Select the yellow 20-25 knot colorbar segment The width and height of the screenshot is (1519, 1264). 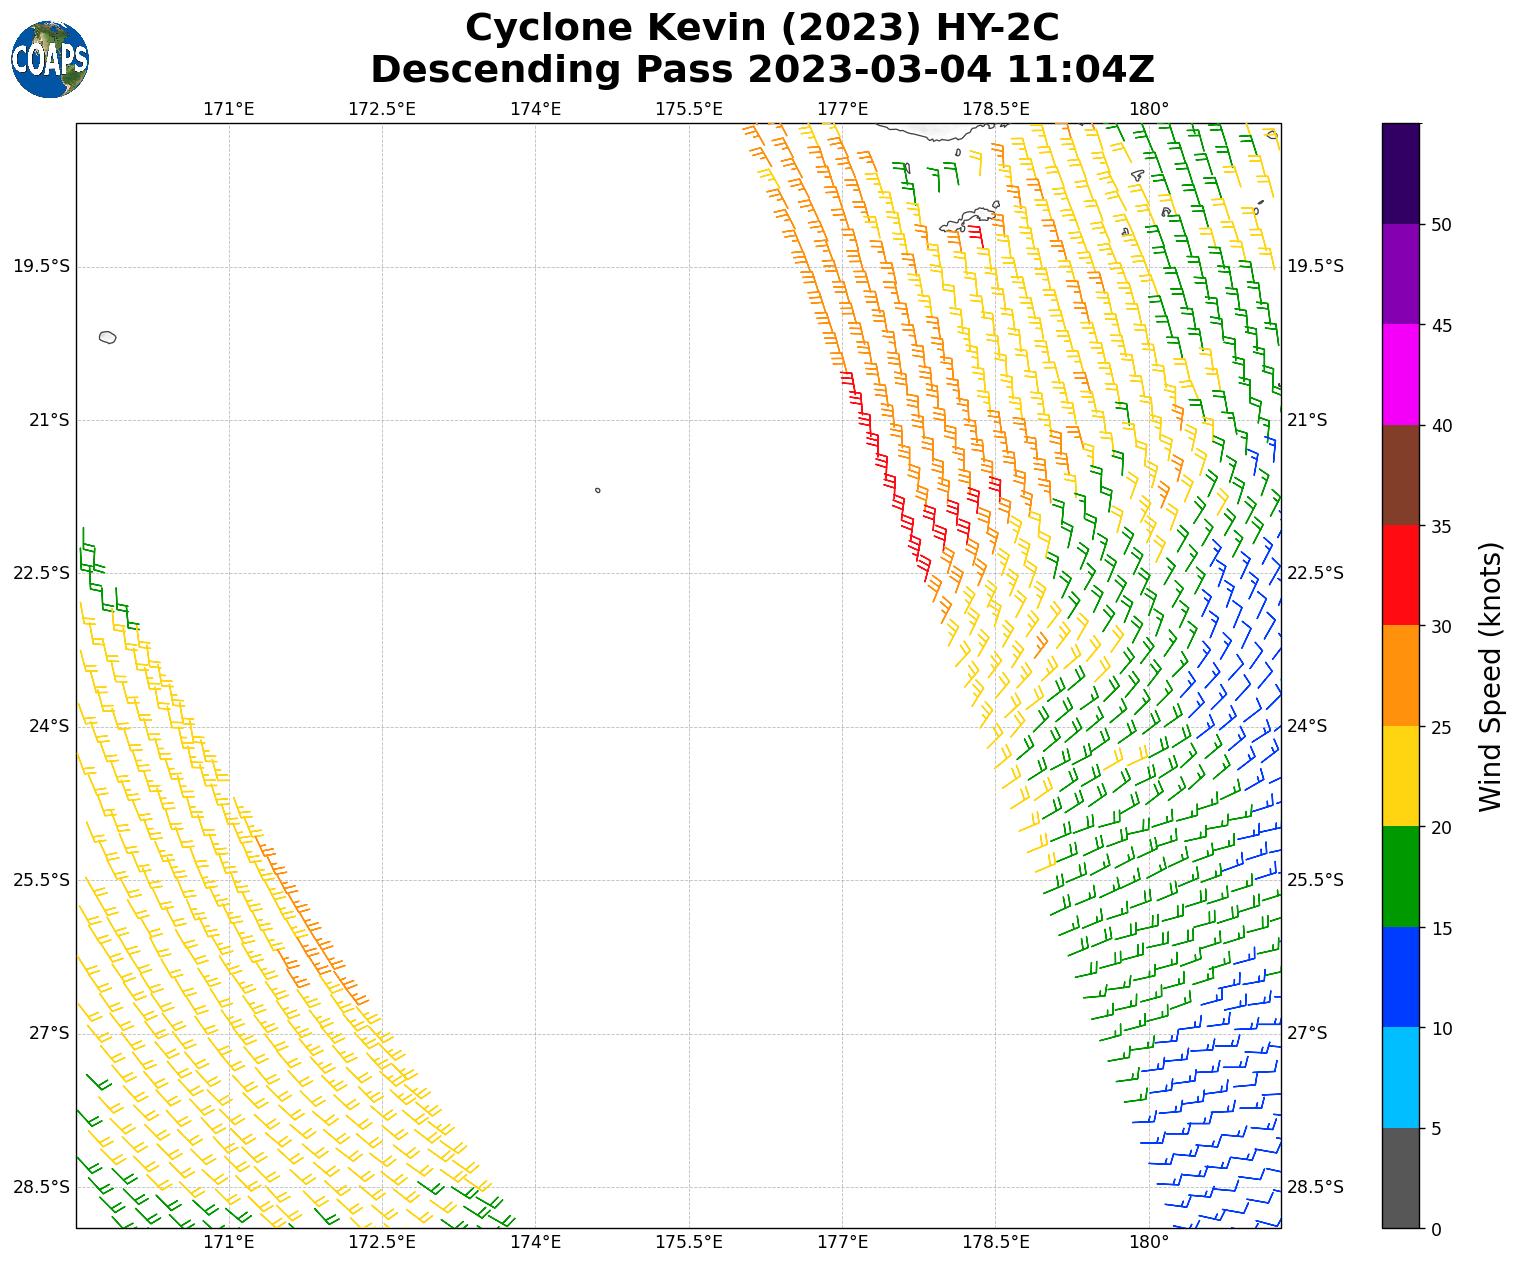click(x=1400, y=776)
